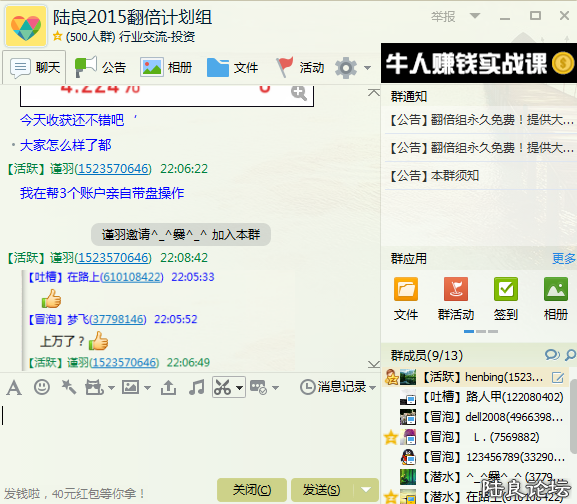The image size is (577, 504).
Task: Expand the window shake options arrow
Action: click(x=111, y=388)
